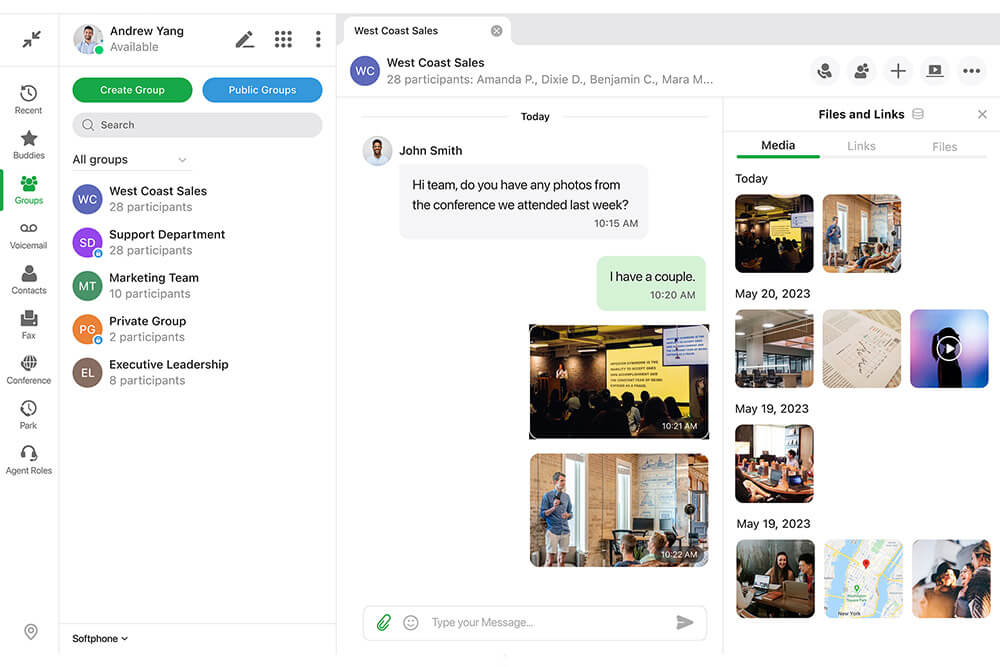
Task: Send the message with arrow icon
Action: click(684, 622)
